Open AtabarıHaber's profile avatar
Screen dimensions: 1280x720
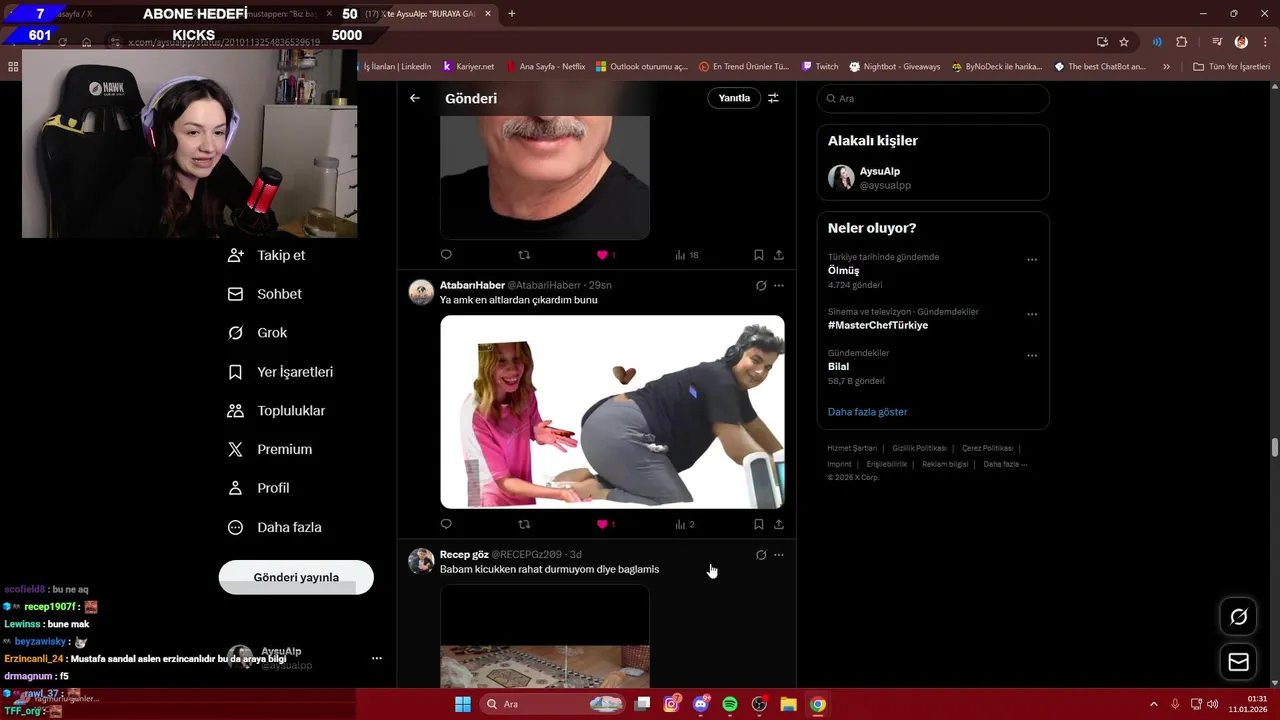pos(421,292)
